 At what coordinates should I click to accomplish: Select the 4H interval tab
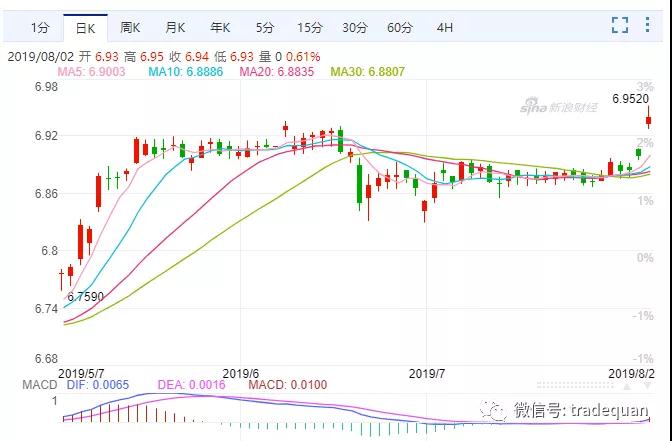(x=444, y=28)
